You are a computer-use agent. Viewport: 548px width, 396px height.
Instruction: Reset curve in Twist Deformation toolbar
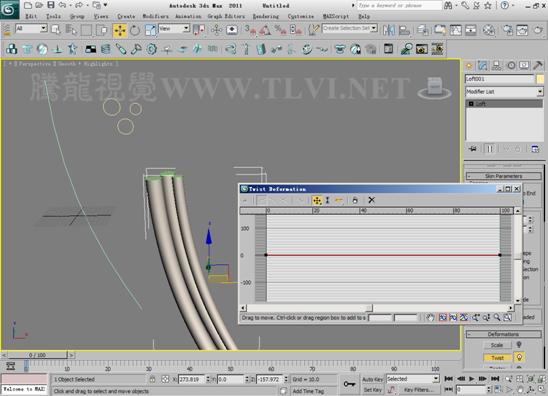[x=355, y=200]
